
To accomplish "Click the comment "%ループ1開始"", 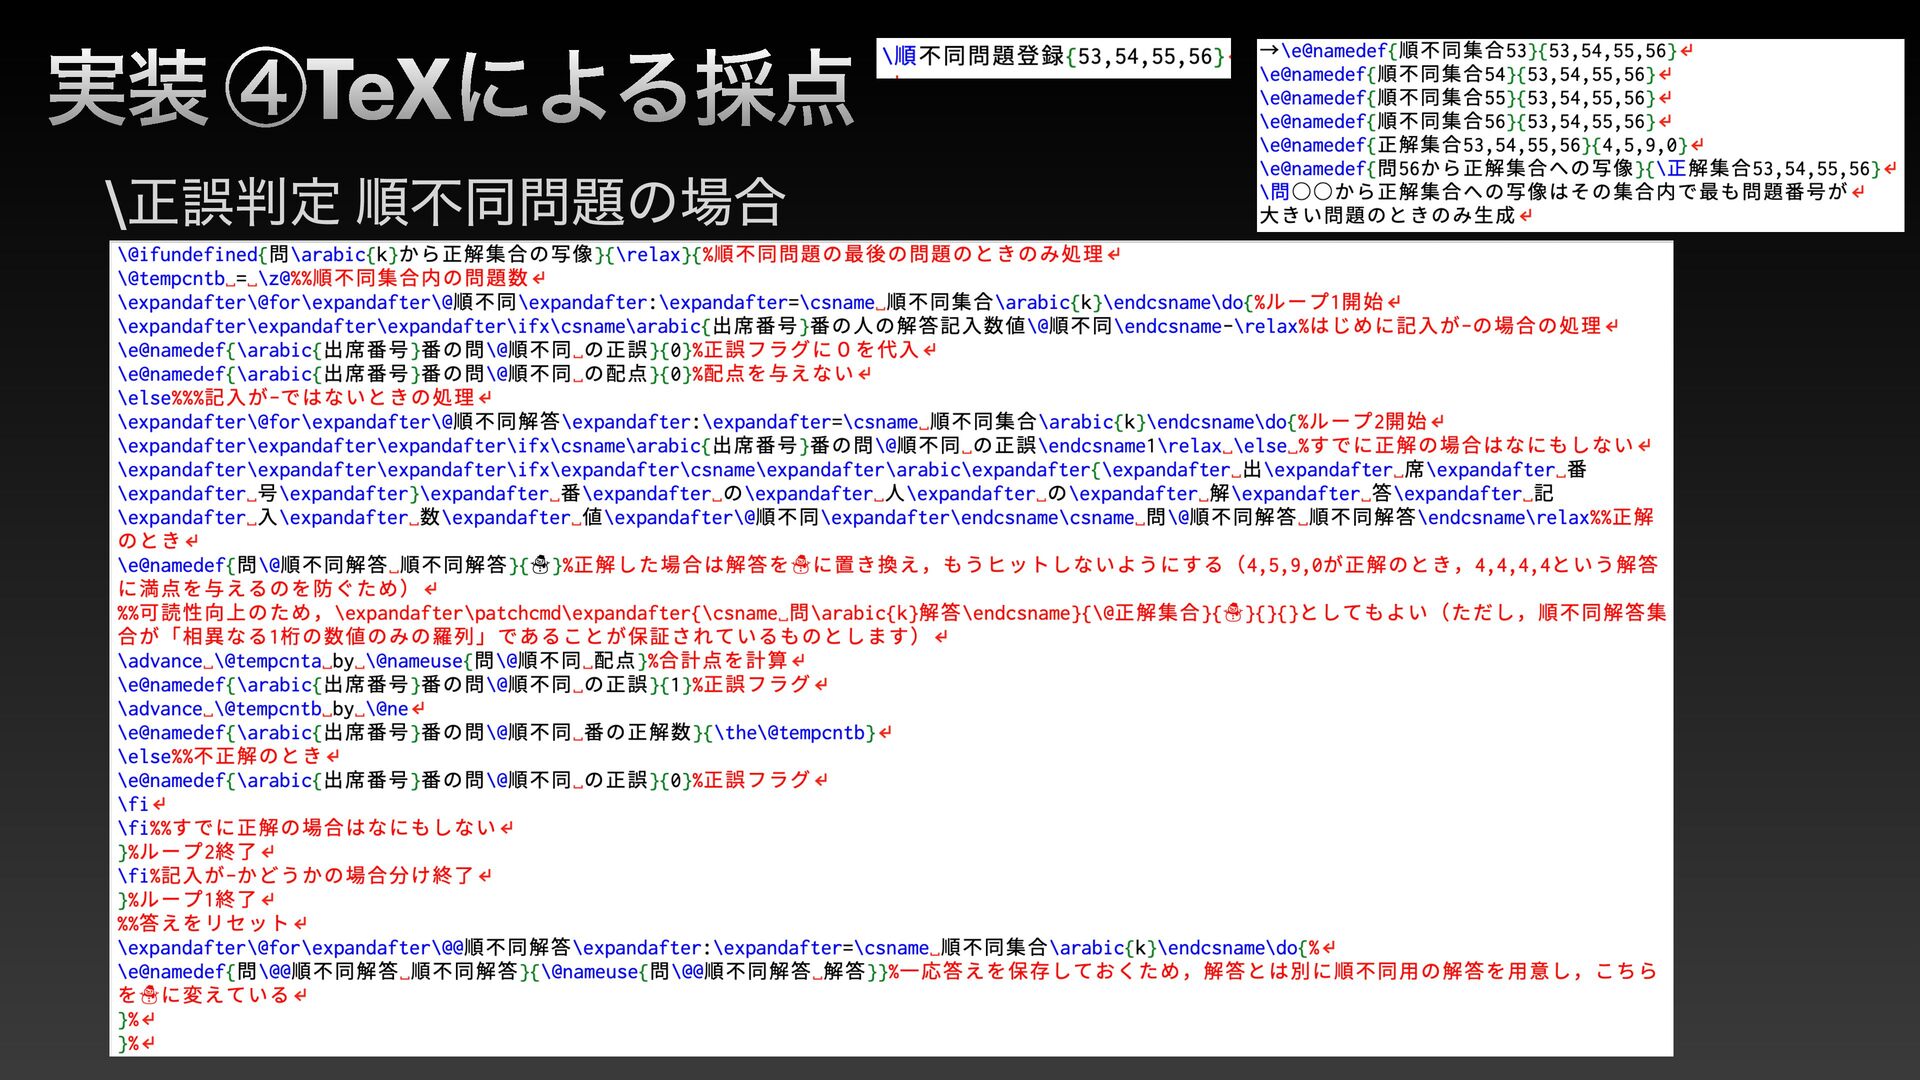I will [1327, 302].
